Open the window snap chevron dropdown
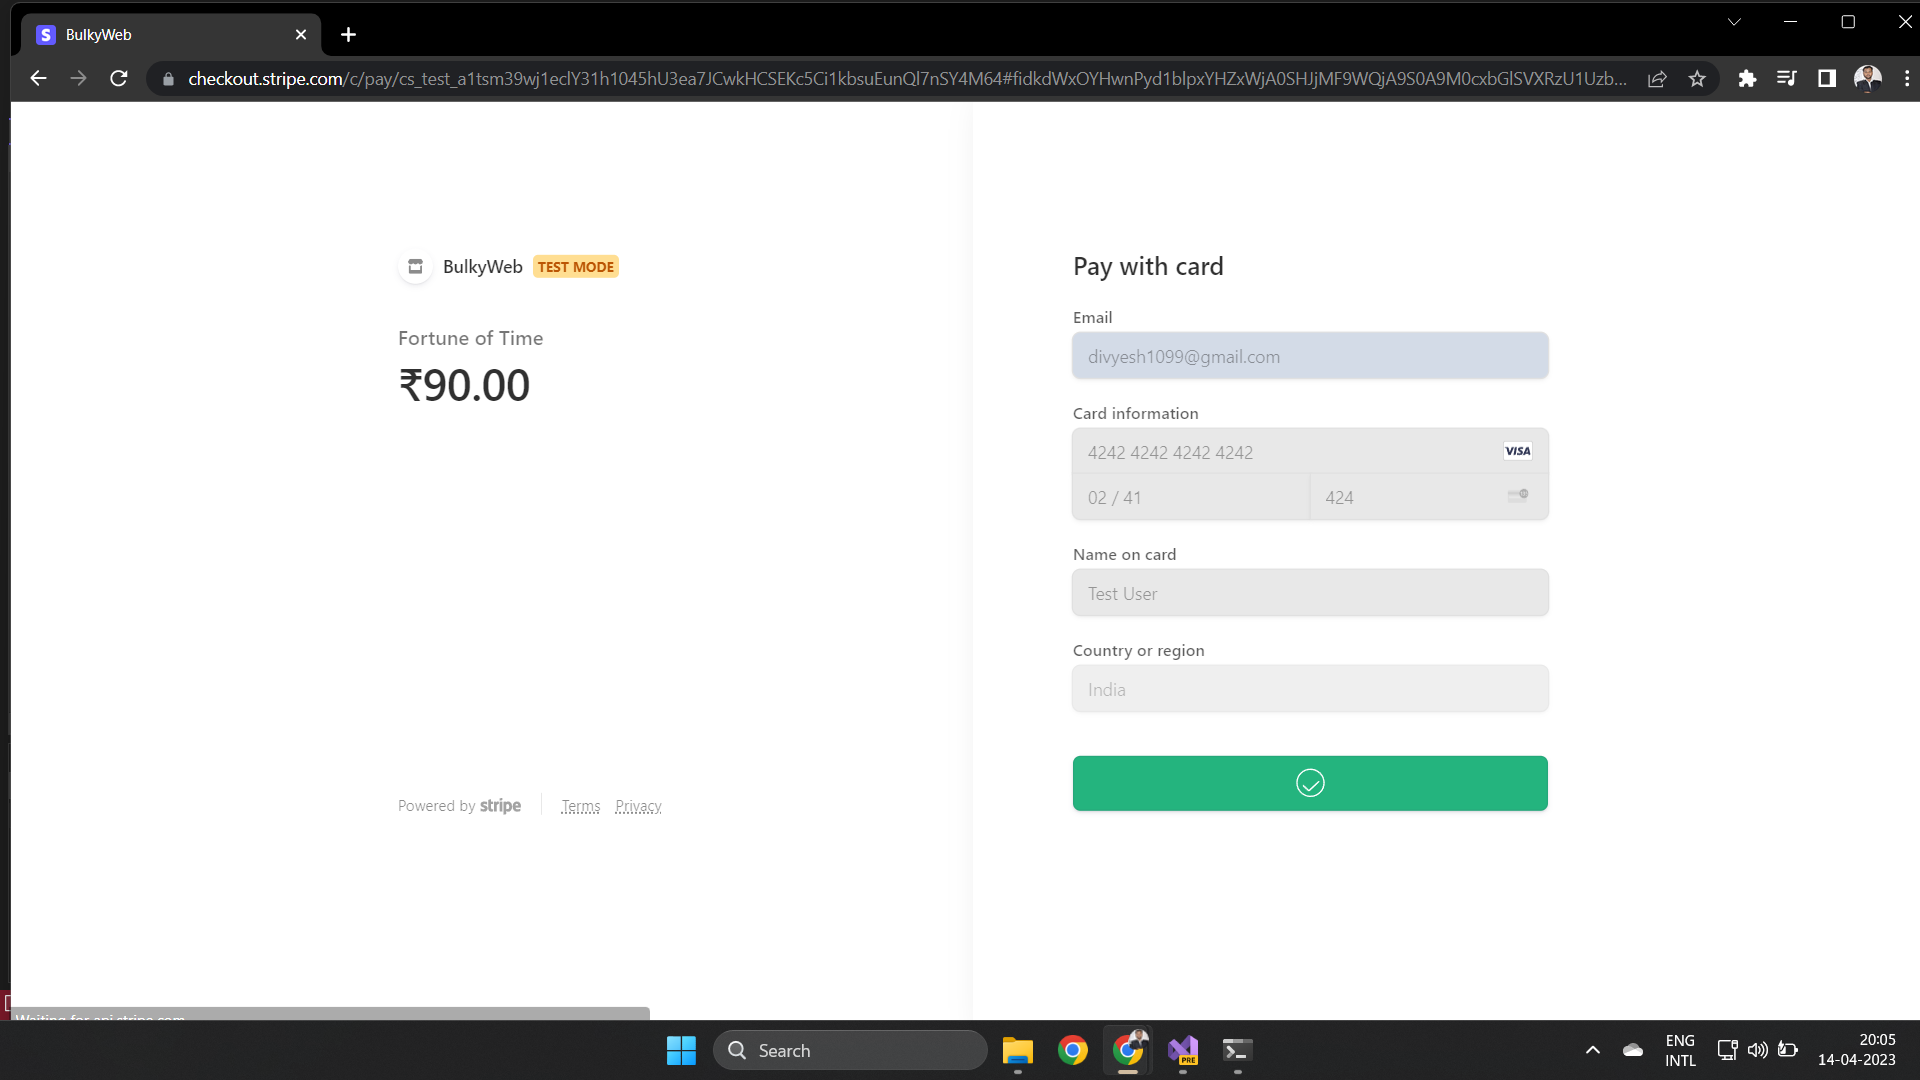 tap(1734, 21)
